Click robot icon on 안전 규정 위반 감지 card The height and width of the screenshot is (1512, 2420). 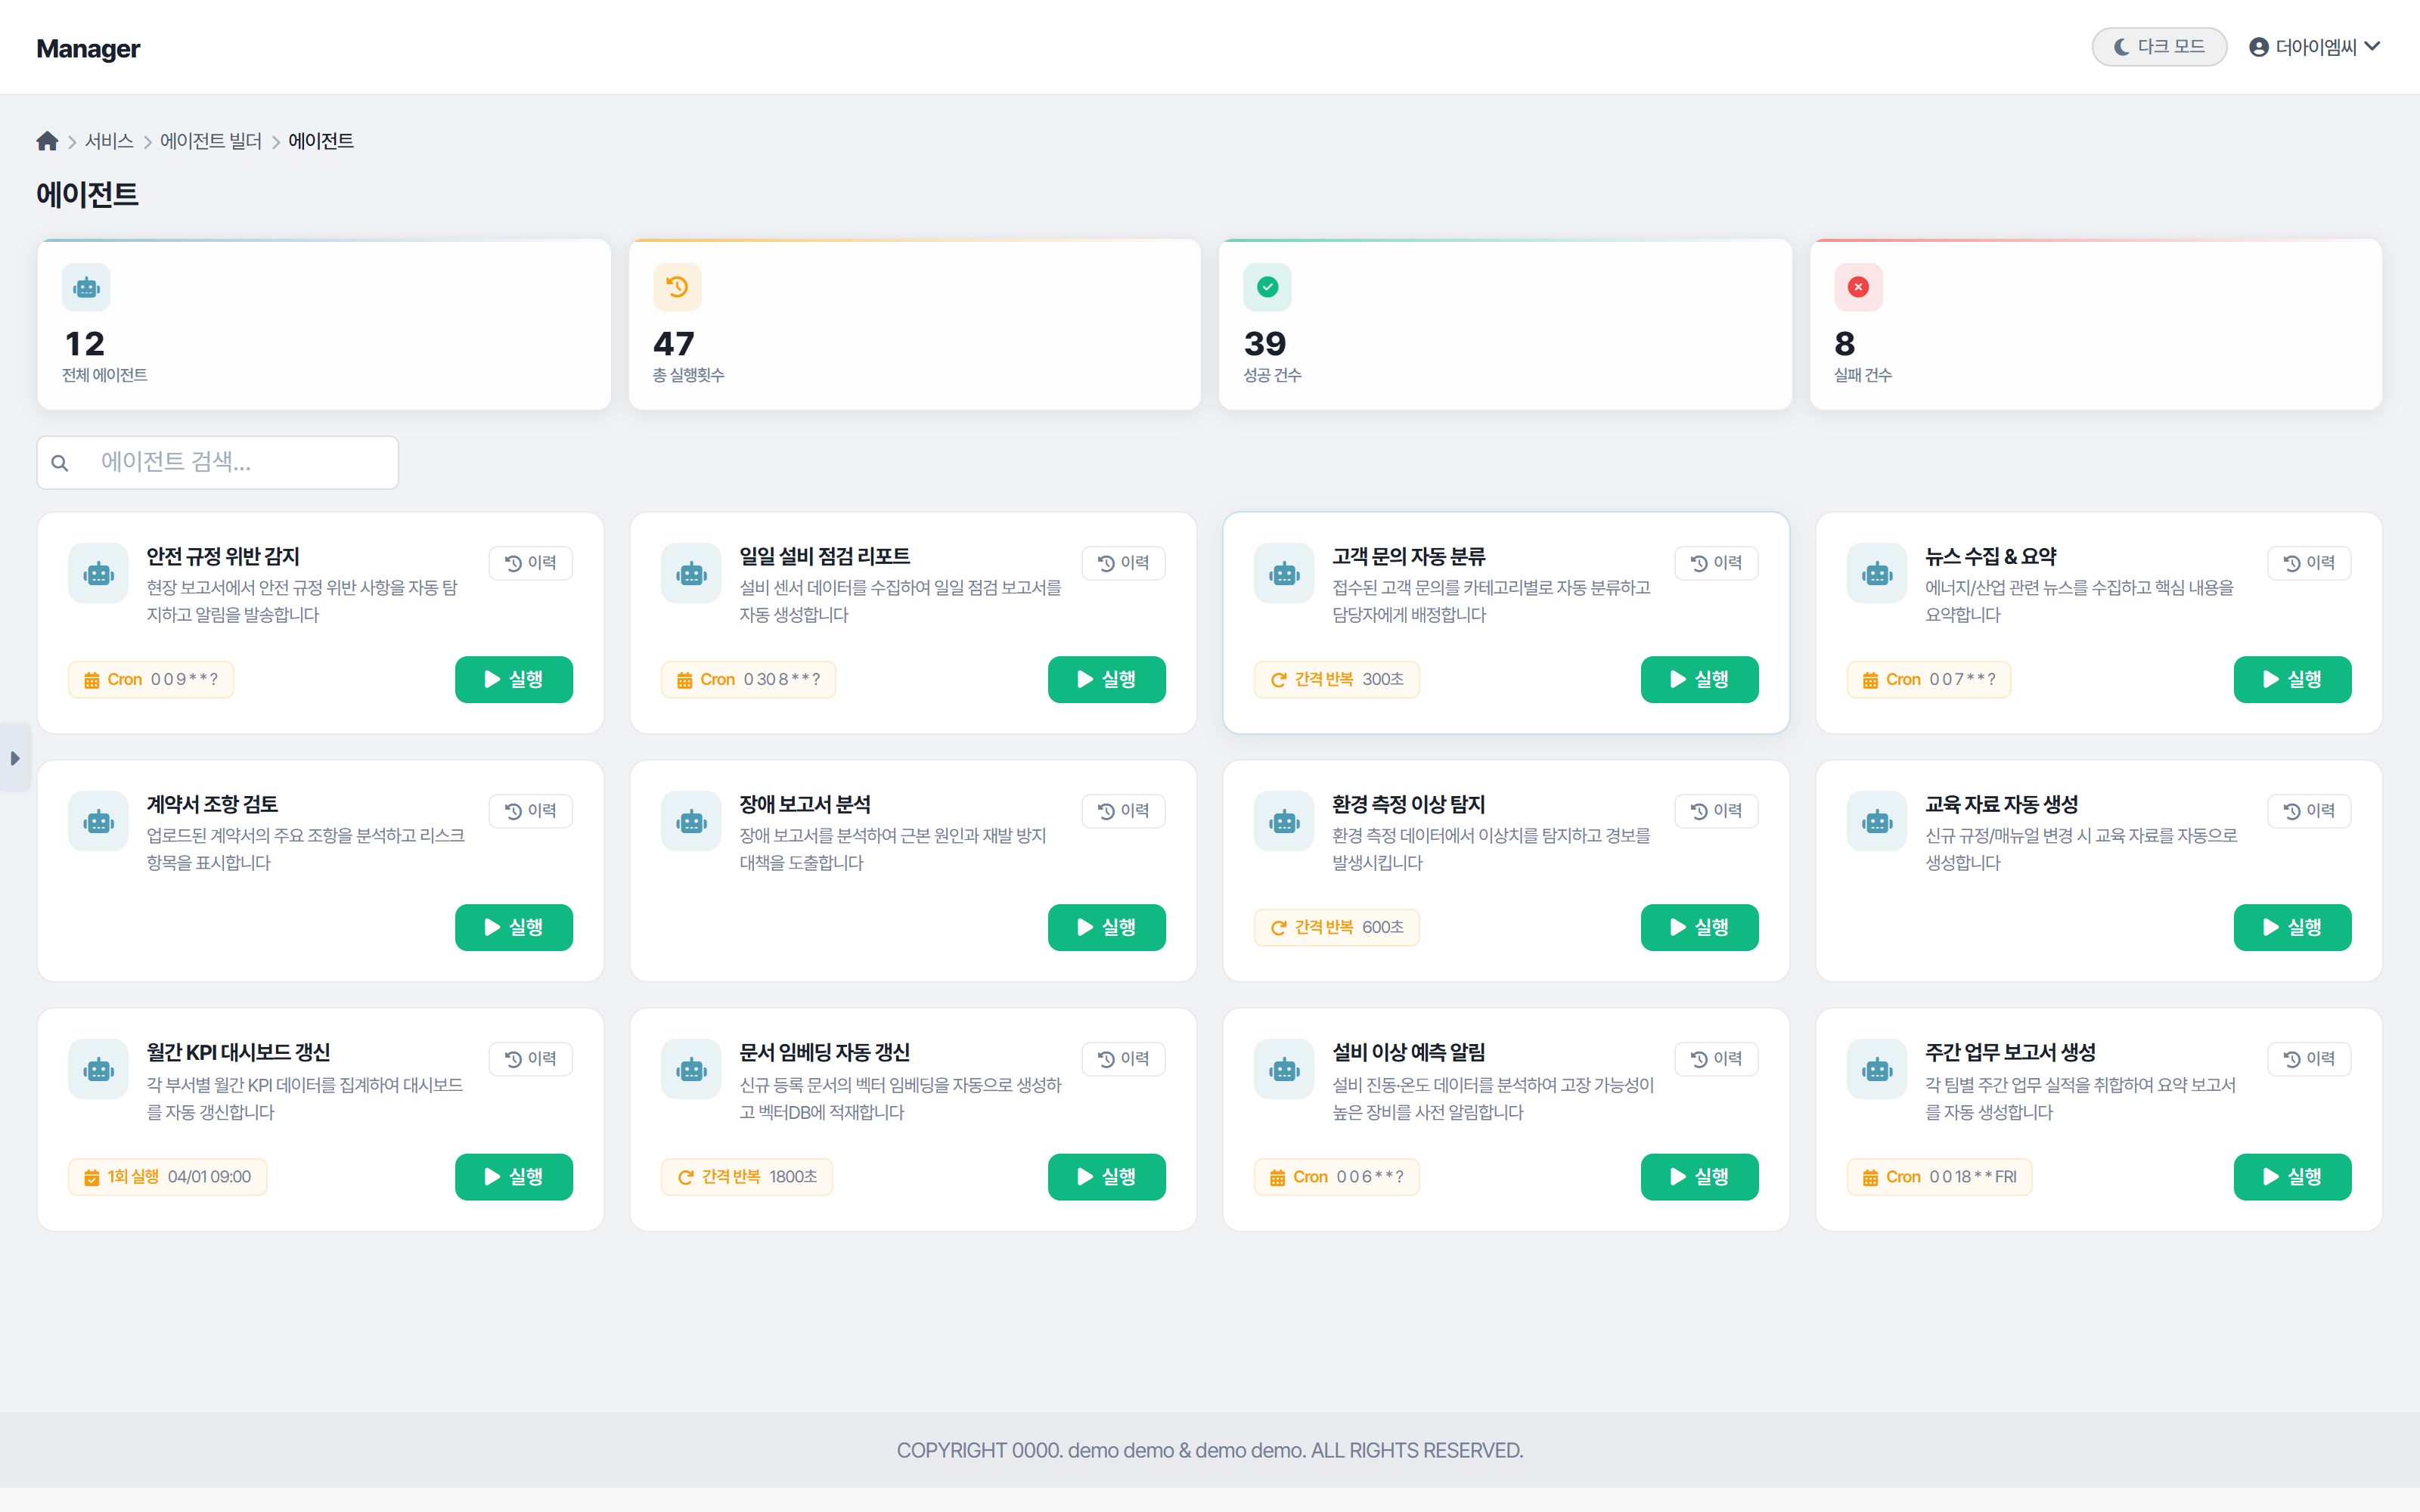[98, 574]
